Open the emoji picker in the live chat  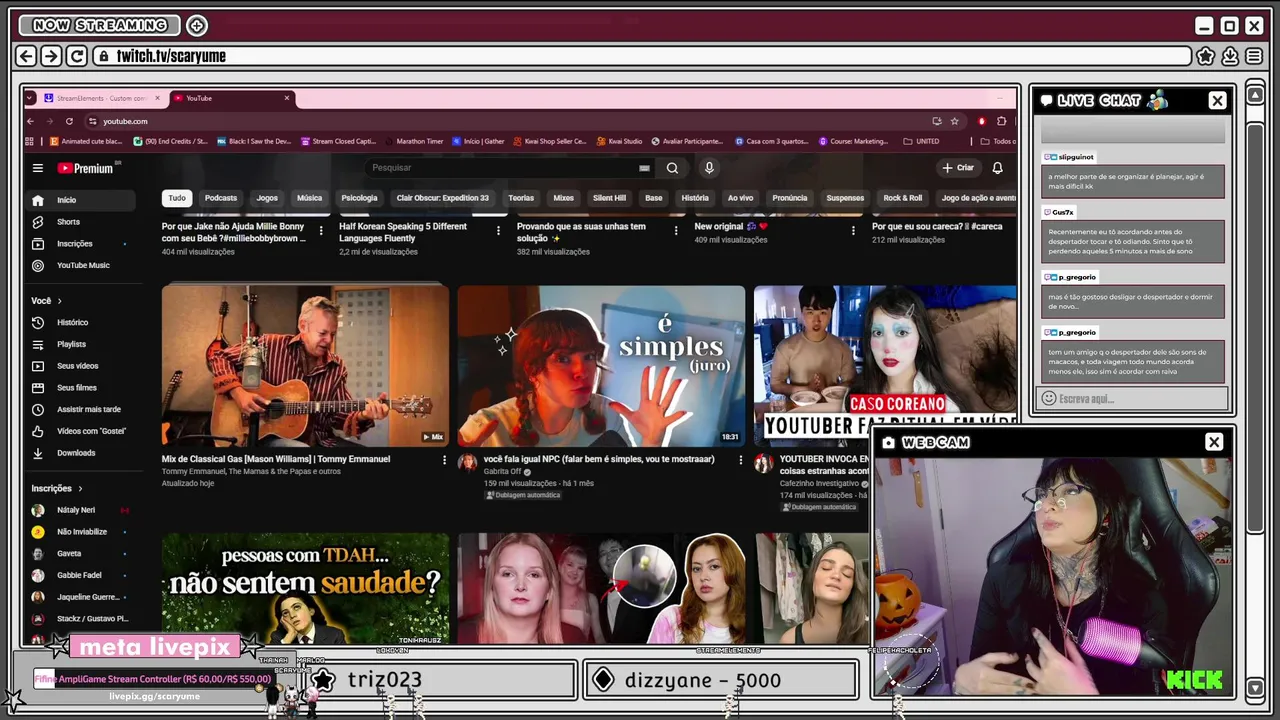[x=1049, y=398]
